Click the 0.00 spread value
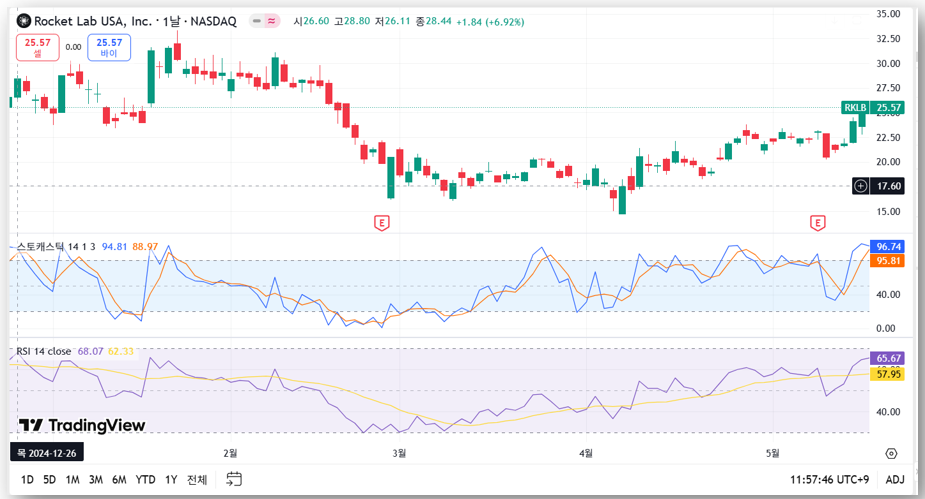The height and width of the screenshot is (499, 925). [73, 47]
